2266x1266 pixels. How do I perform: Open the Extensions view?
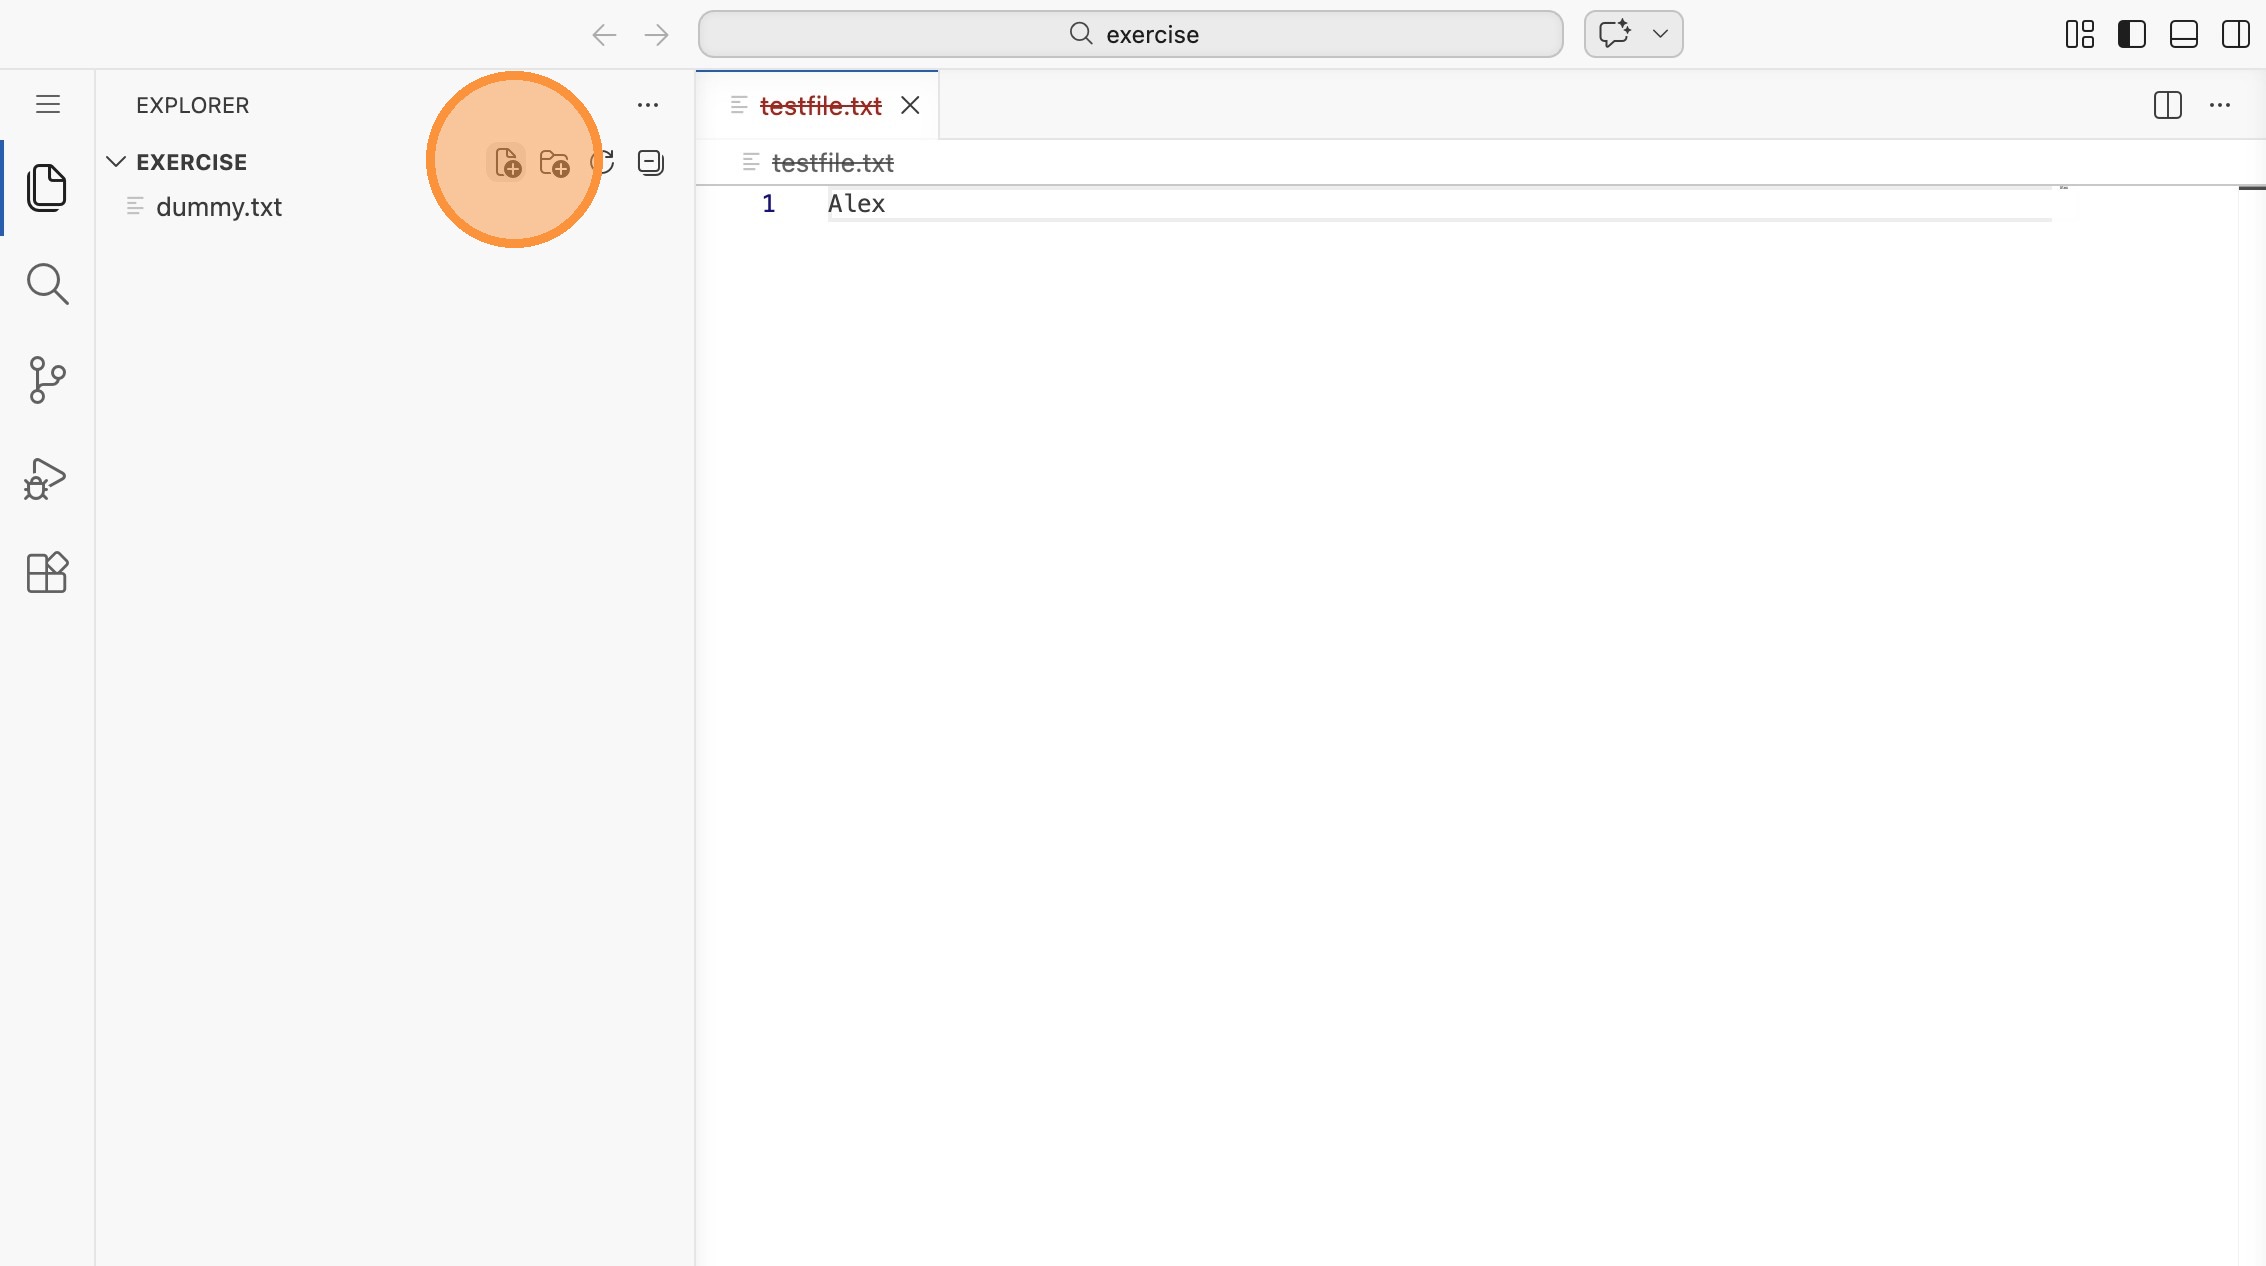click(x=47, y=573)
